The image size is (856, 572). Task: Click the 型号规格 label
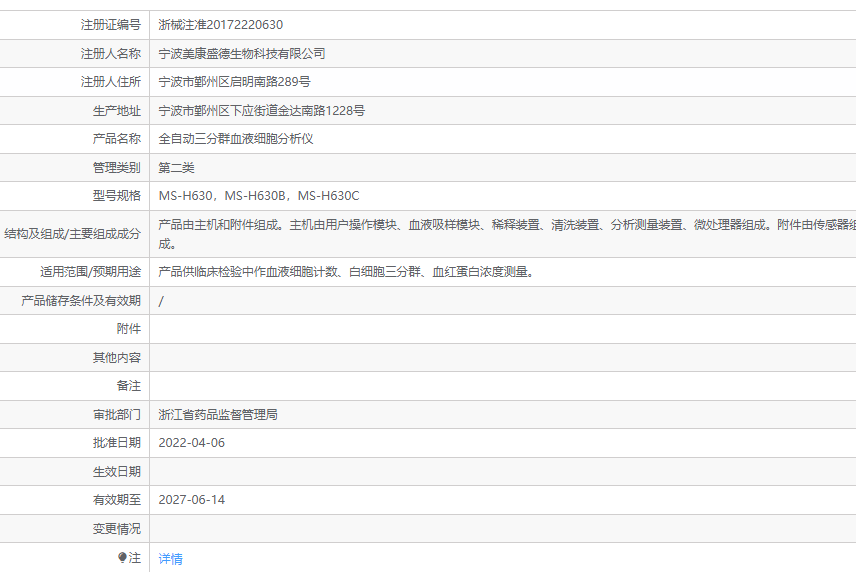point(117,196)
